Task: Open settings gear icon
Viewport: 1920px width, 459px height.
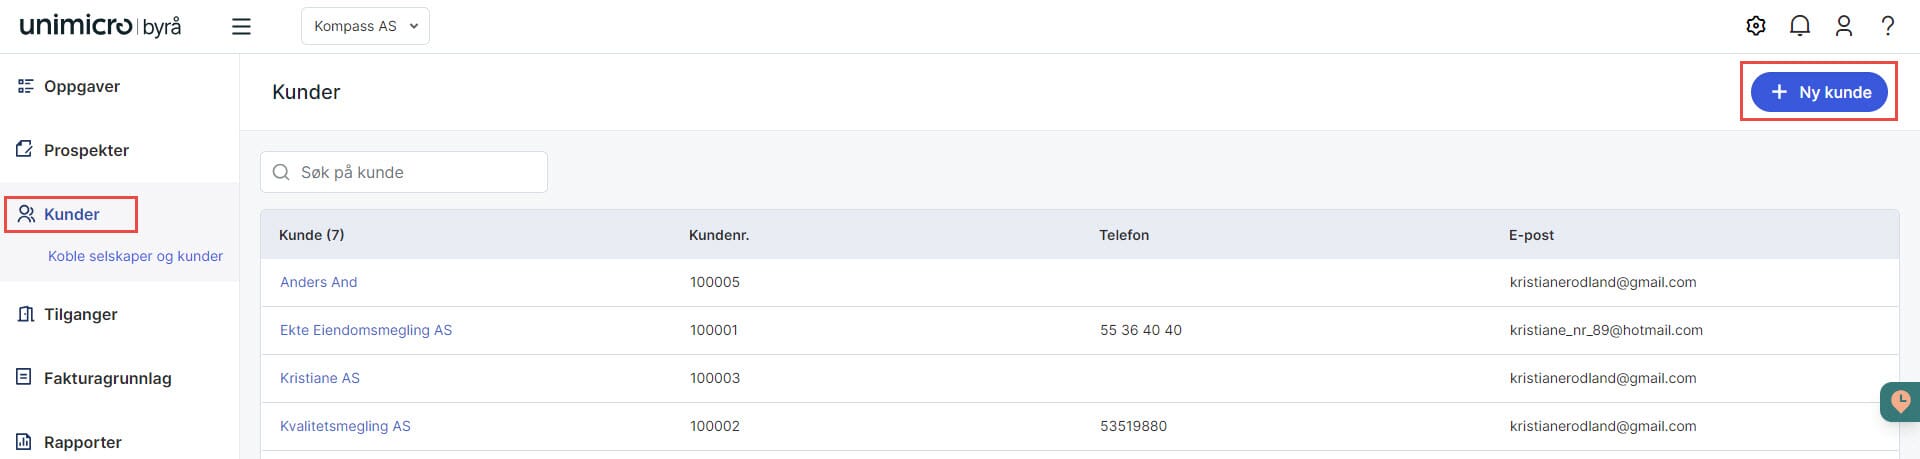Action: 1755,26
